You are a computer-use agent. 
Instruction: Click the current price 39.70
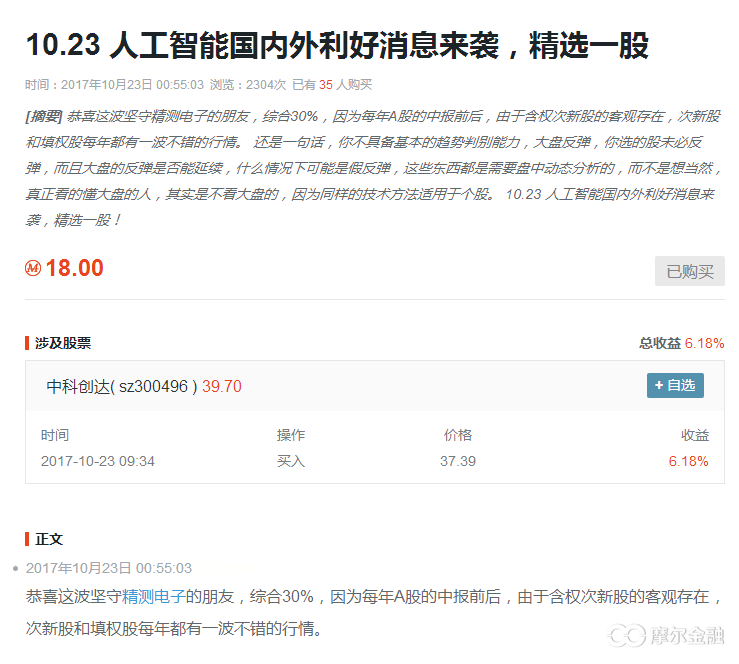(222, 386)
